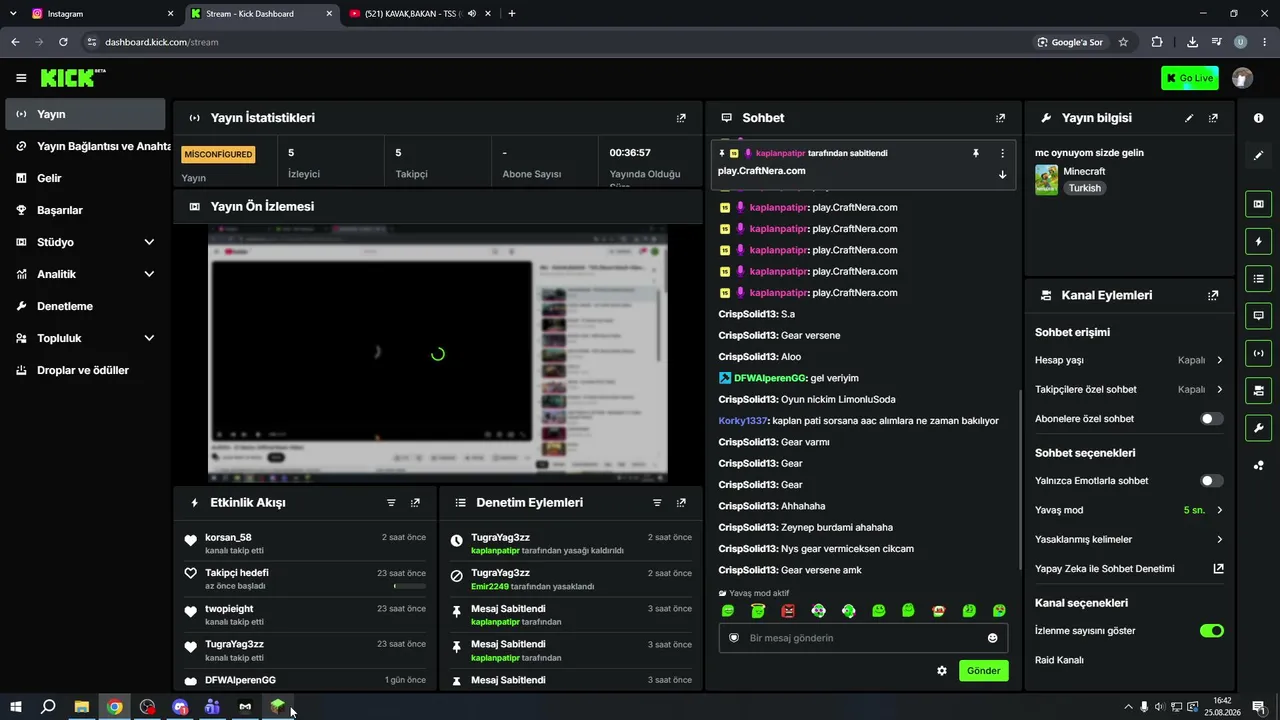The width and height of the screenshot is (1280, 720).
Task: Pop out the Sohbet chat panel
Action: pos(1000,118)
